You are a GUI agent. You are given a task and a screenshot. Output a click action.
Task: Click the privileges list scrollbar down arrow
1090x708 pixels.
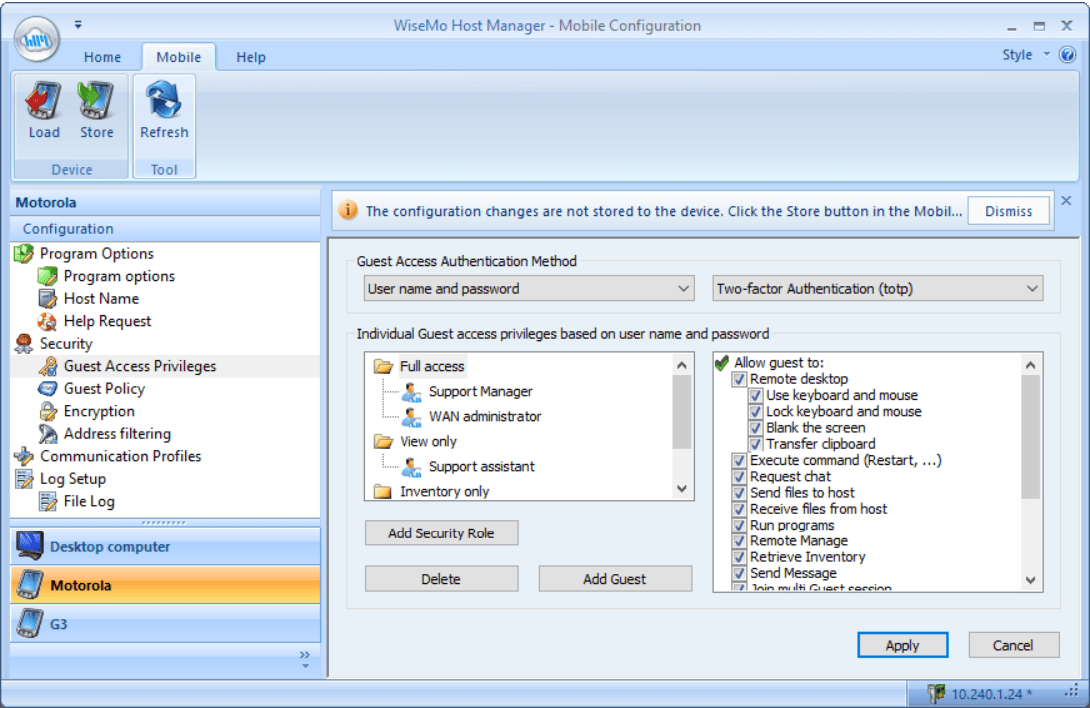1030,580
